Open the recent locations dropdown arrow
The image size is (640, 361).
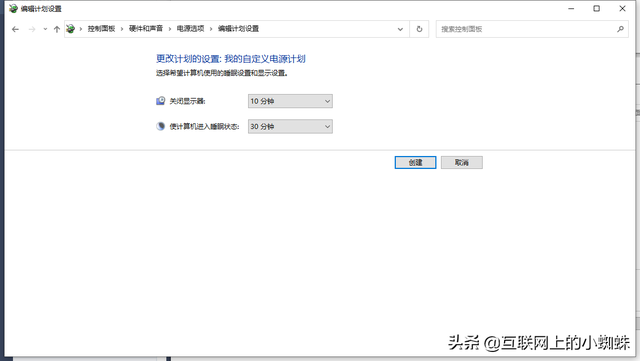coord(45,29)
